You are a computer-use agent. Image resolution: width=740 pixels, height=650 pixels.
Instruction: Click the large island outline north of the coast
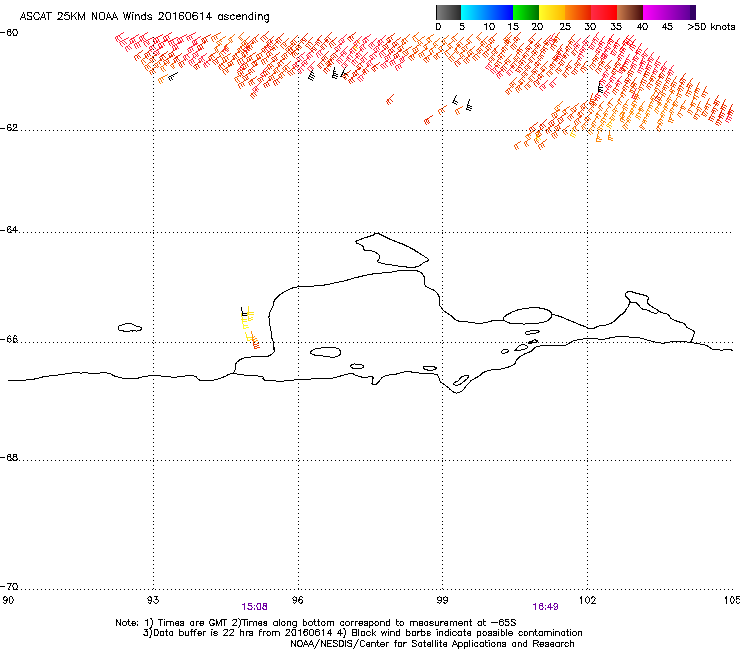(392, 250)
